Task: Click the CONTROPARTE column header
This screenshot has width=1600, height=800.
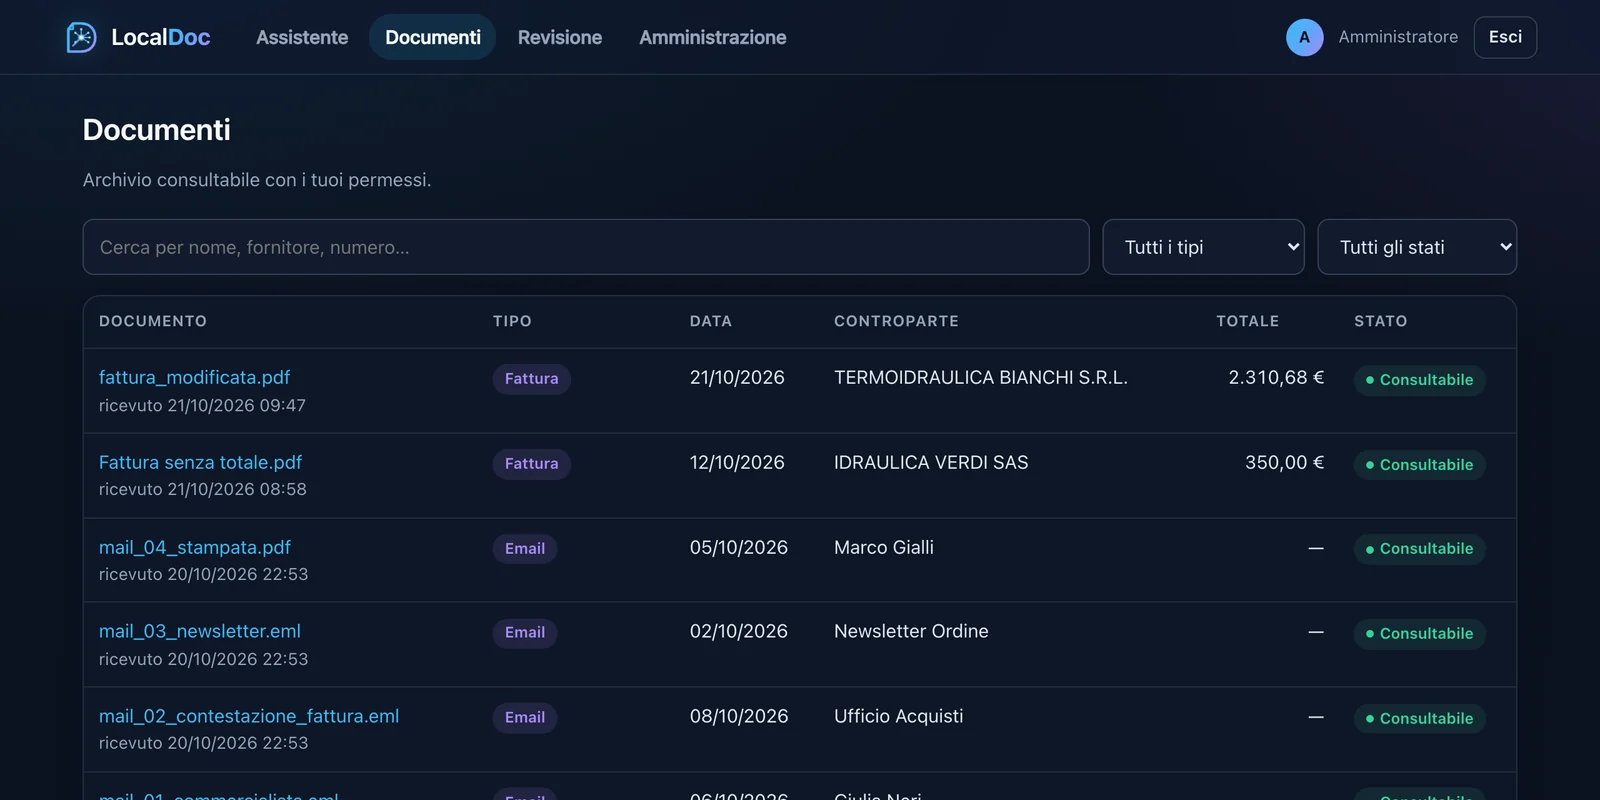Action: 896,321
